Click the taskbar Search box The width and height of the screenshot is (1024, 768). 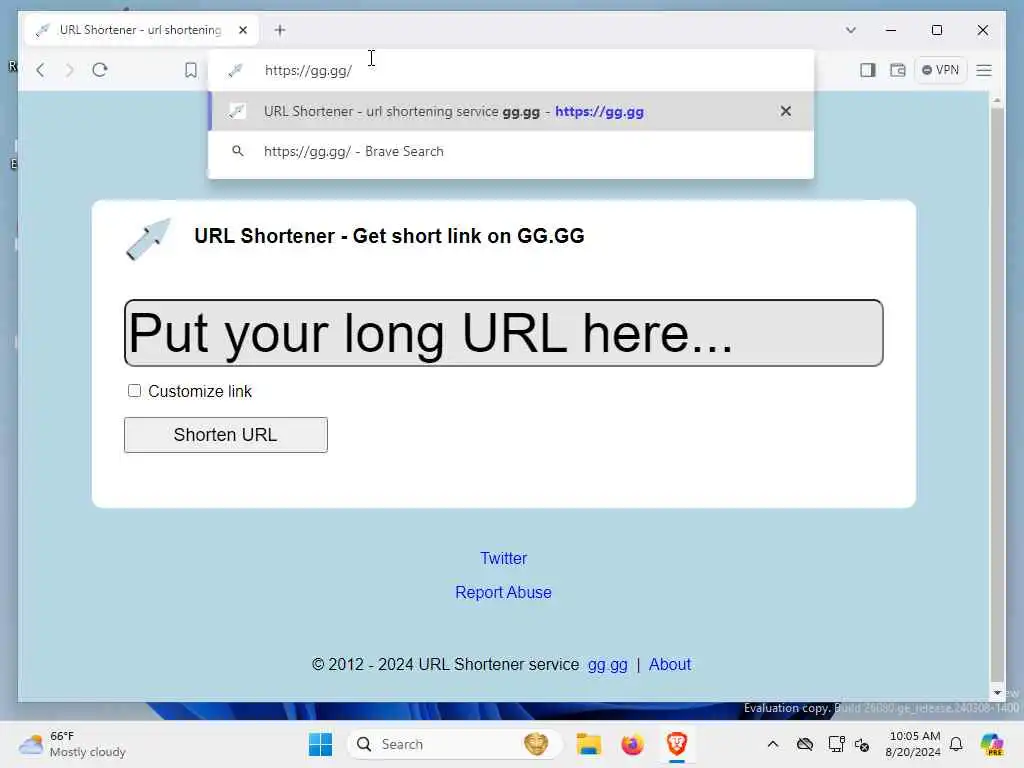455,744
